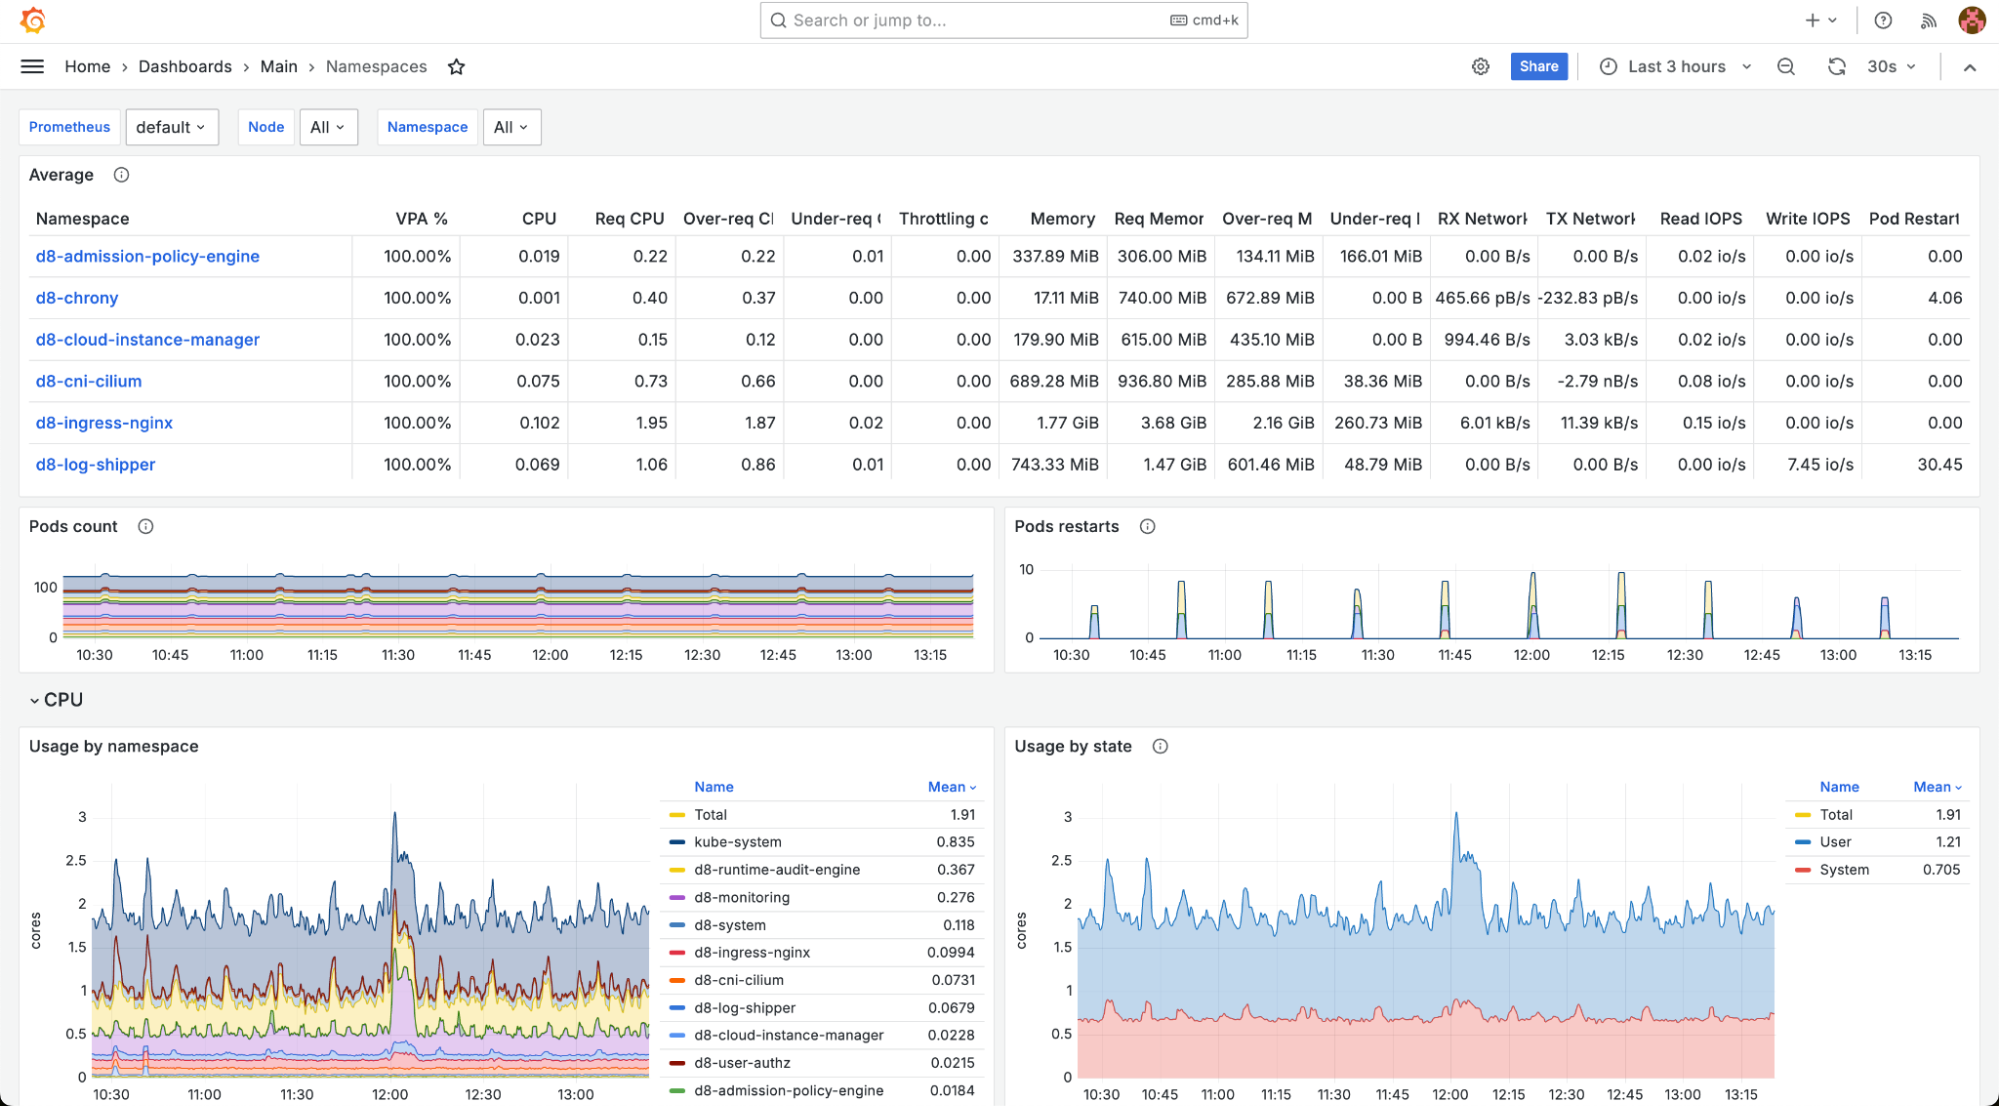The image size is (1999, 1106).
Task: Toggle the System series in the state legend
Action: 1843,870
